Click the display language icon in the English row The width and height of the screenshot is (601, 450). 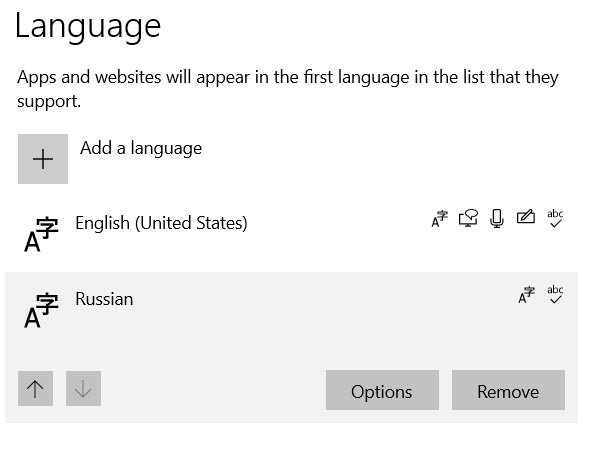[439, 219]
